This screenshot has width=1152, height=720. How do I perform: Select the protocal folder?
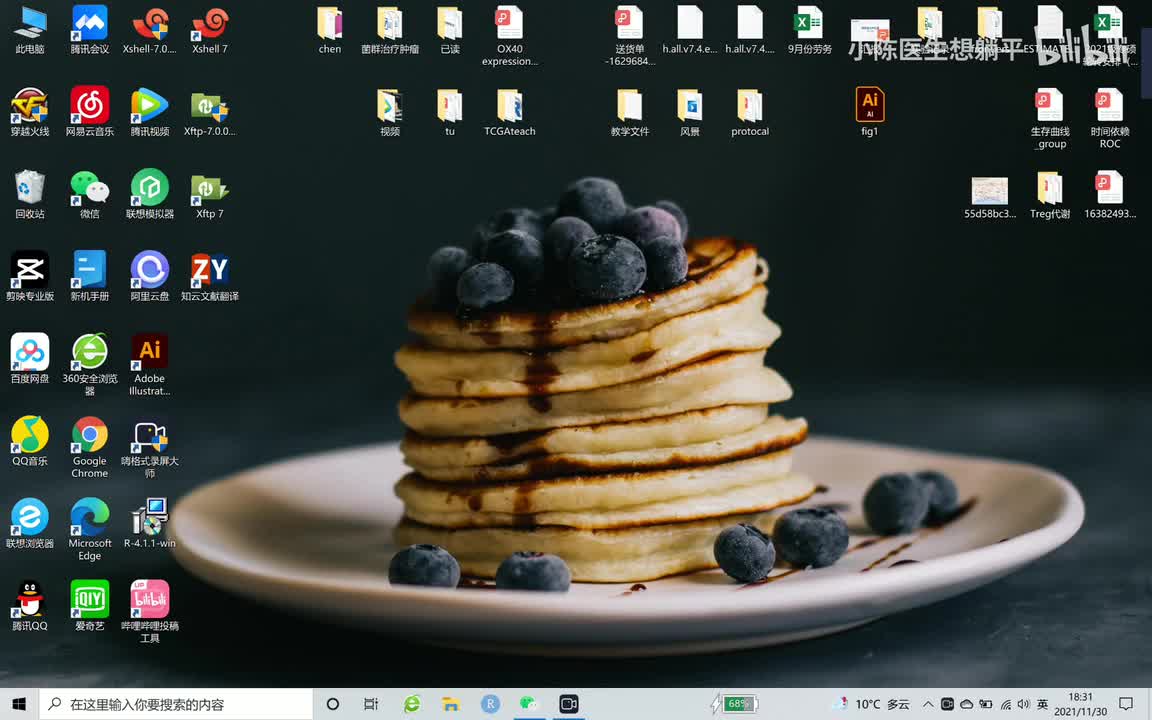click(750, 113)
